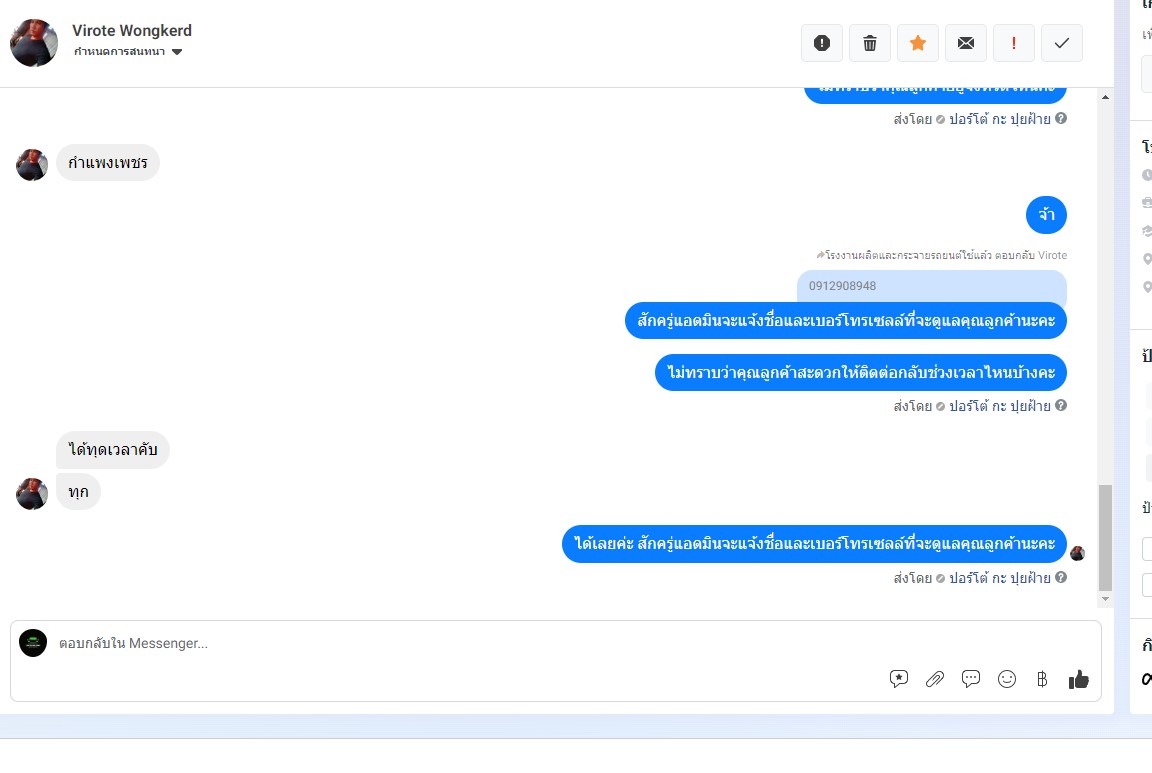Mark conversation with the orange star icon
The height and width of the screenshot is (773, 1152).
pyautogui.click(x=918, y=43)
